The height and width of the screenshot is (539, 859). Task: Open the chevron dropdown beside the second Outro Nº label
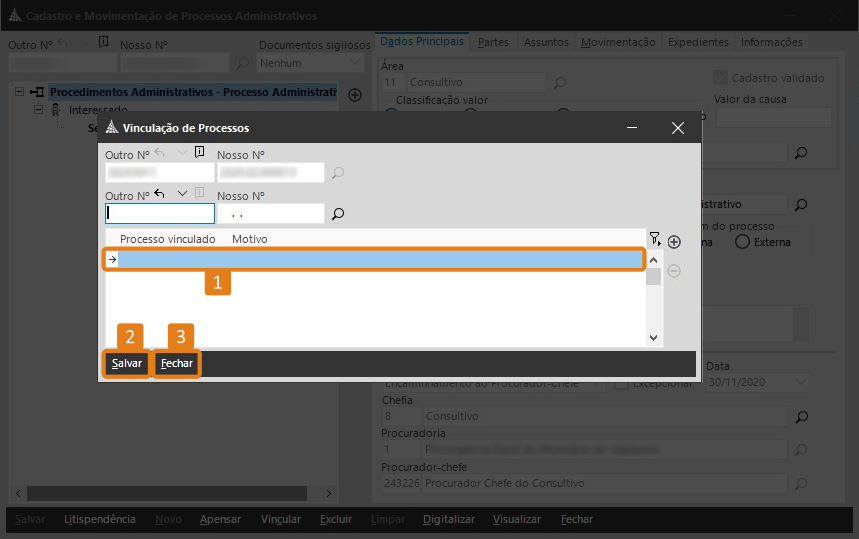[181, 194]
